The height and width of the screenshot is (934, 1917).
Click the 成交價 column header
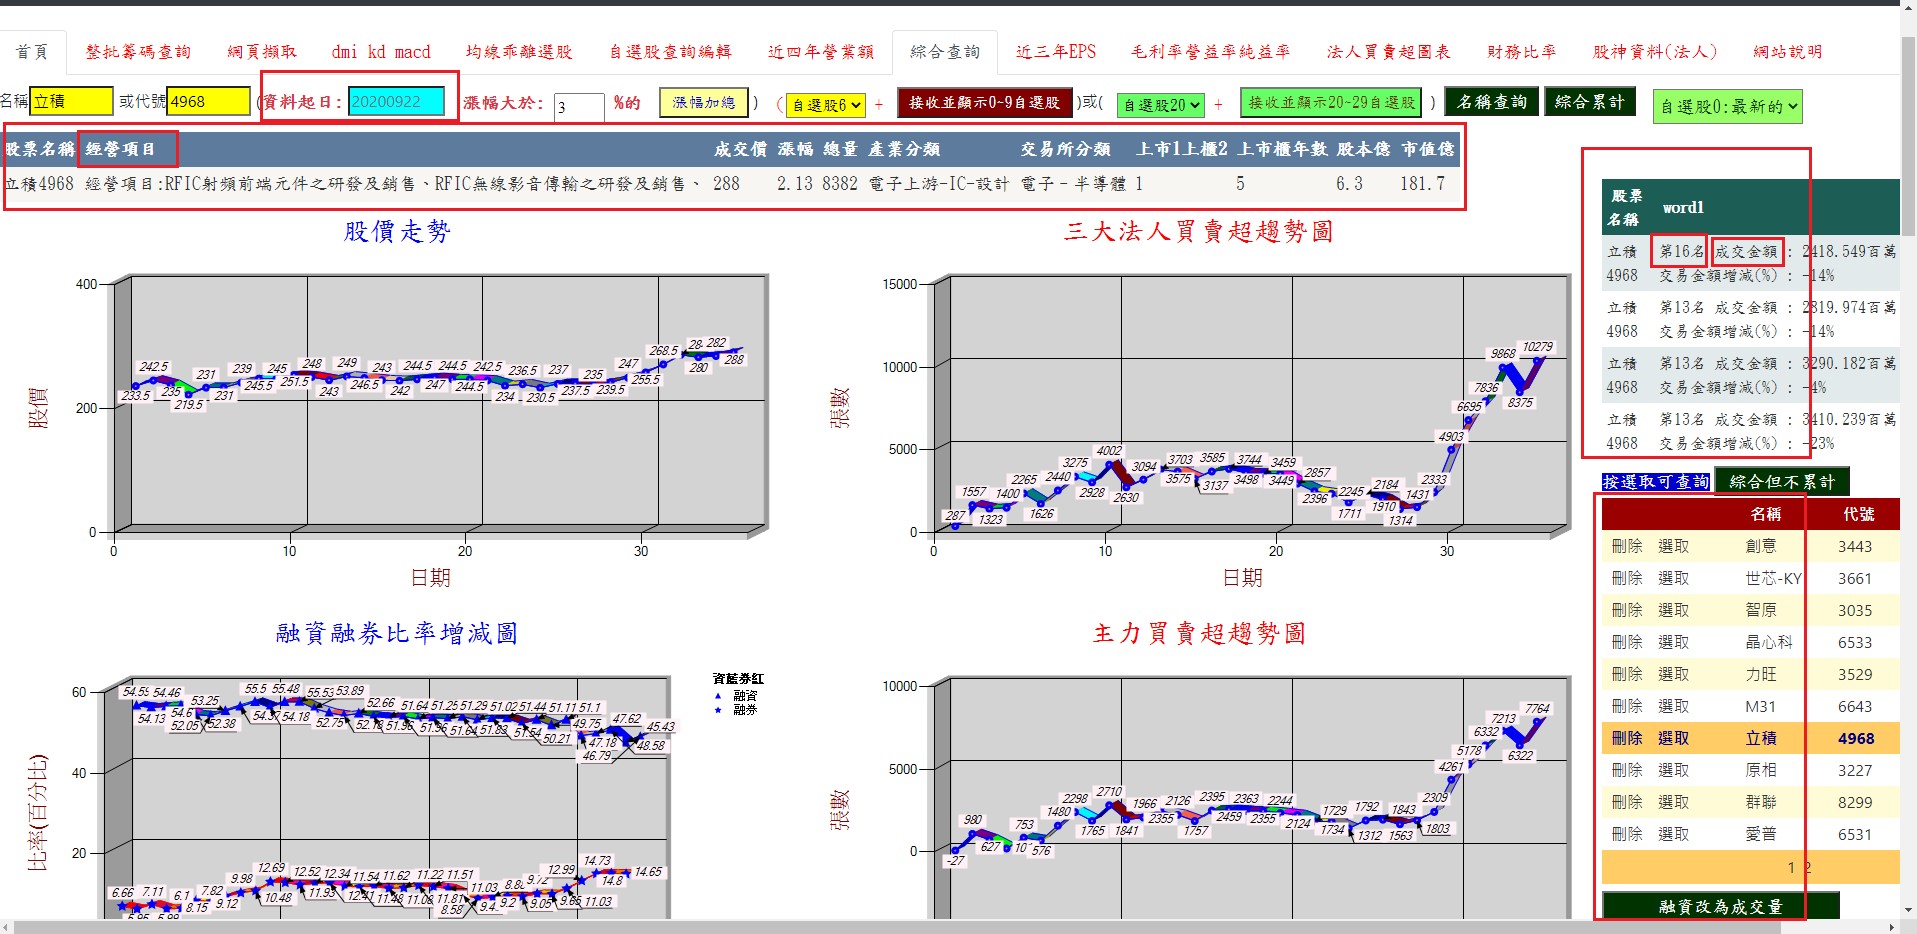click(x=740, y=149)
